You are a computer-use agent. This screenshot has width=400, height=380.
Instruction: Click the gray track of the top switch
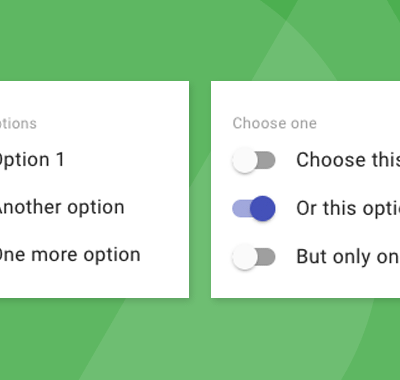[266, 160]
